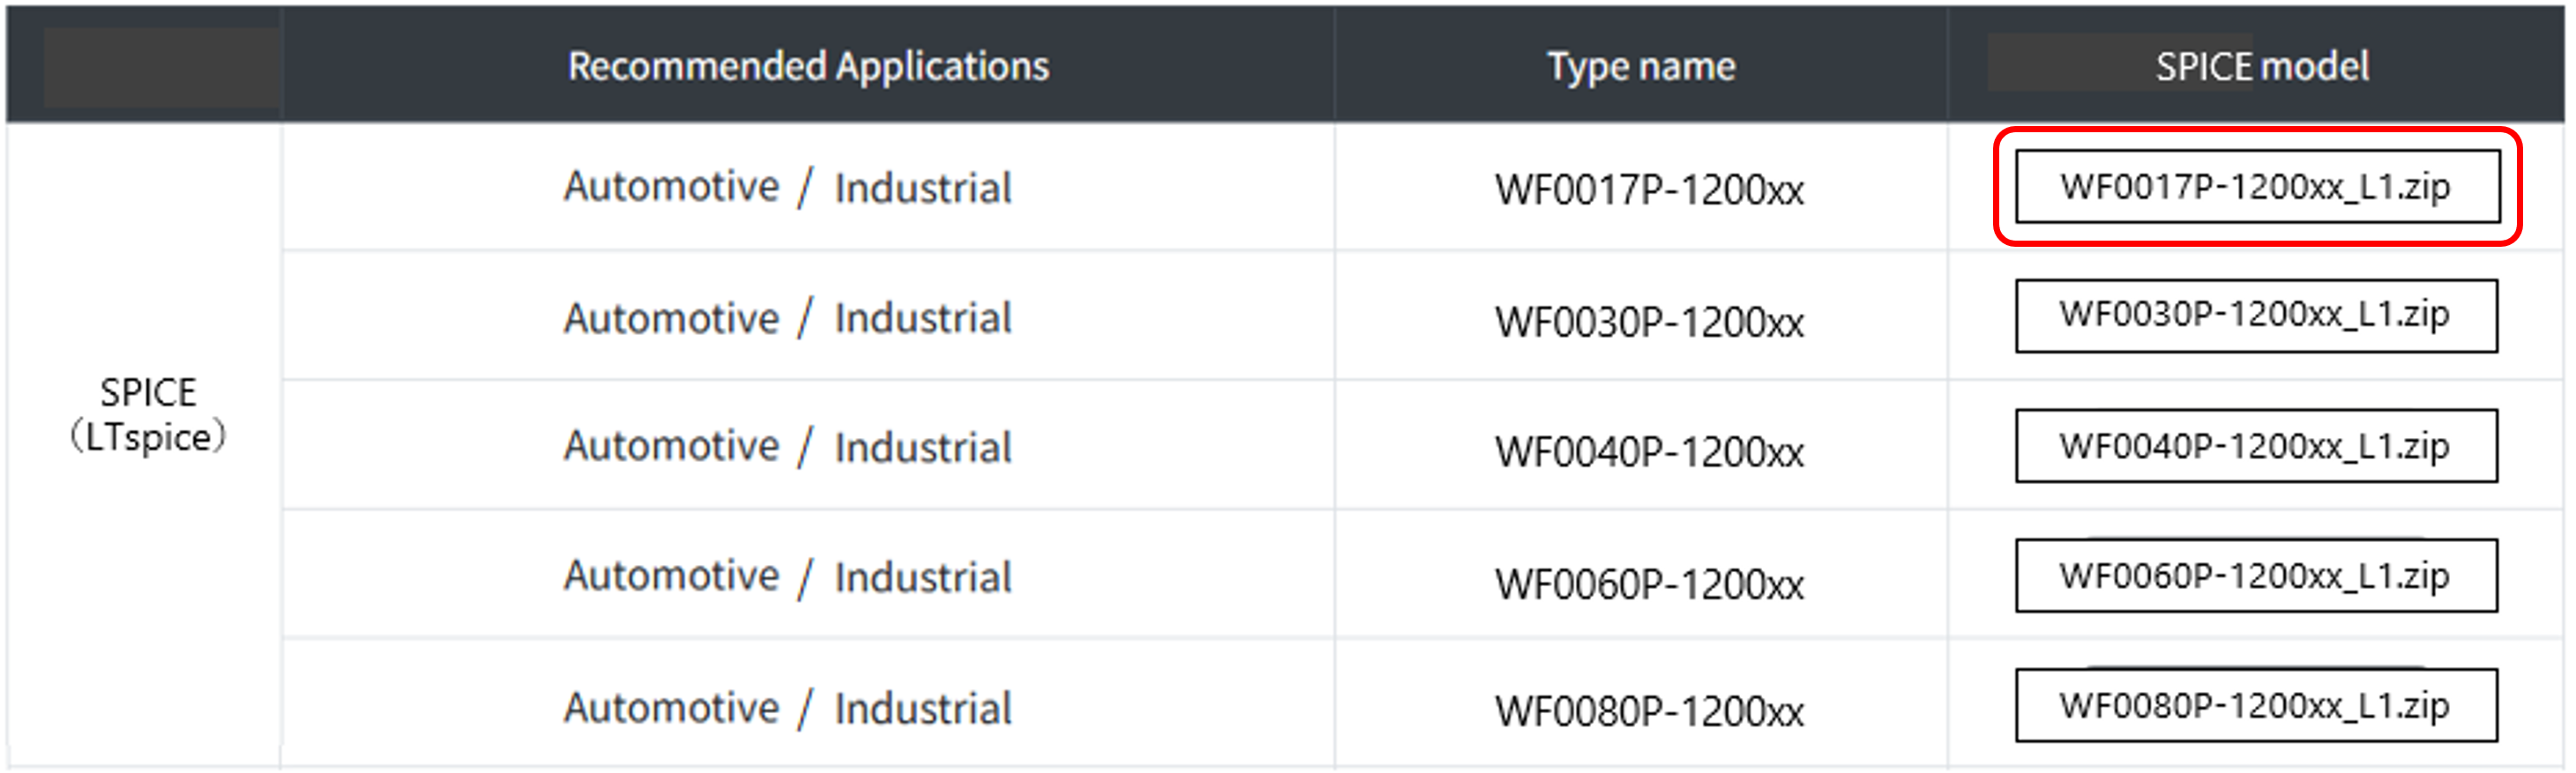Click the Type name column header

tap(1641, 66)
